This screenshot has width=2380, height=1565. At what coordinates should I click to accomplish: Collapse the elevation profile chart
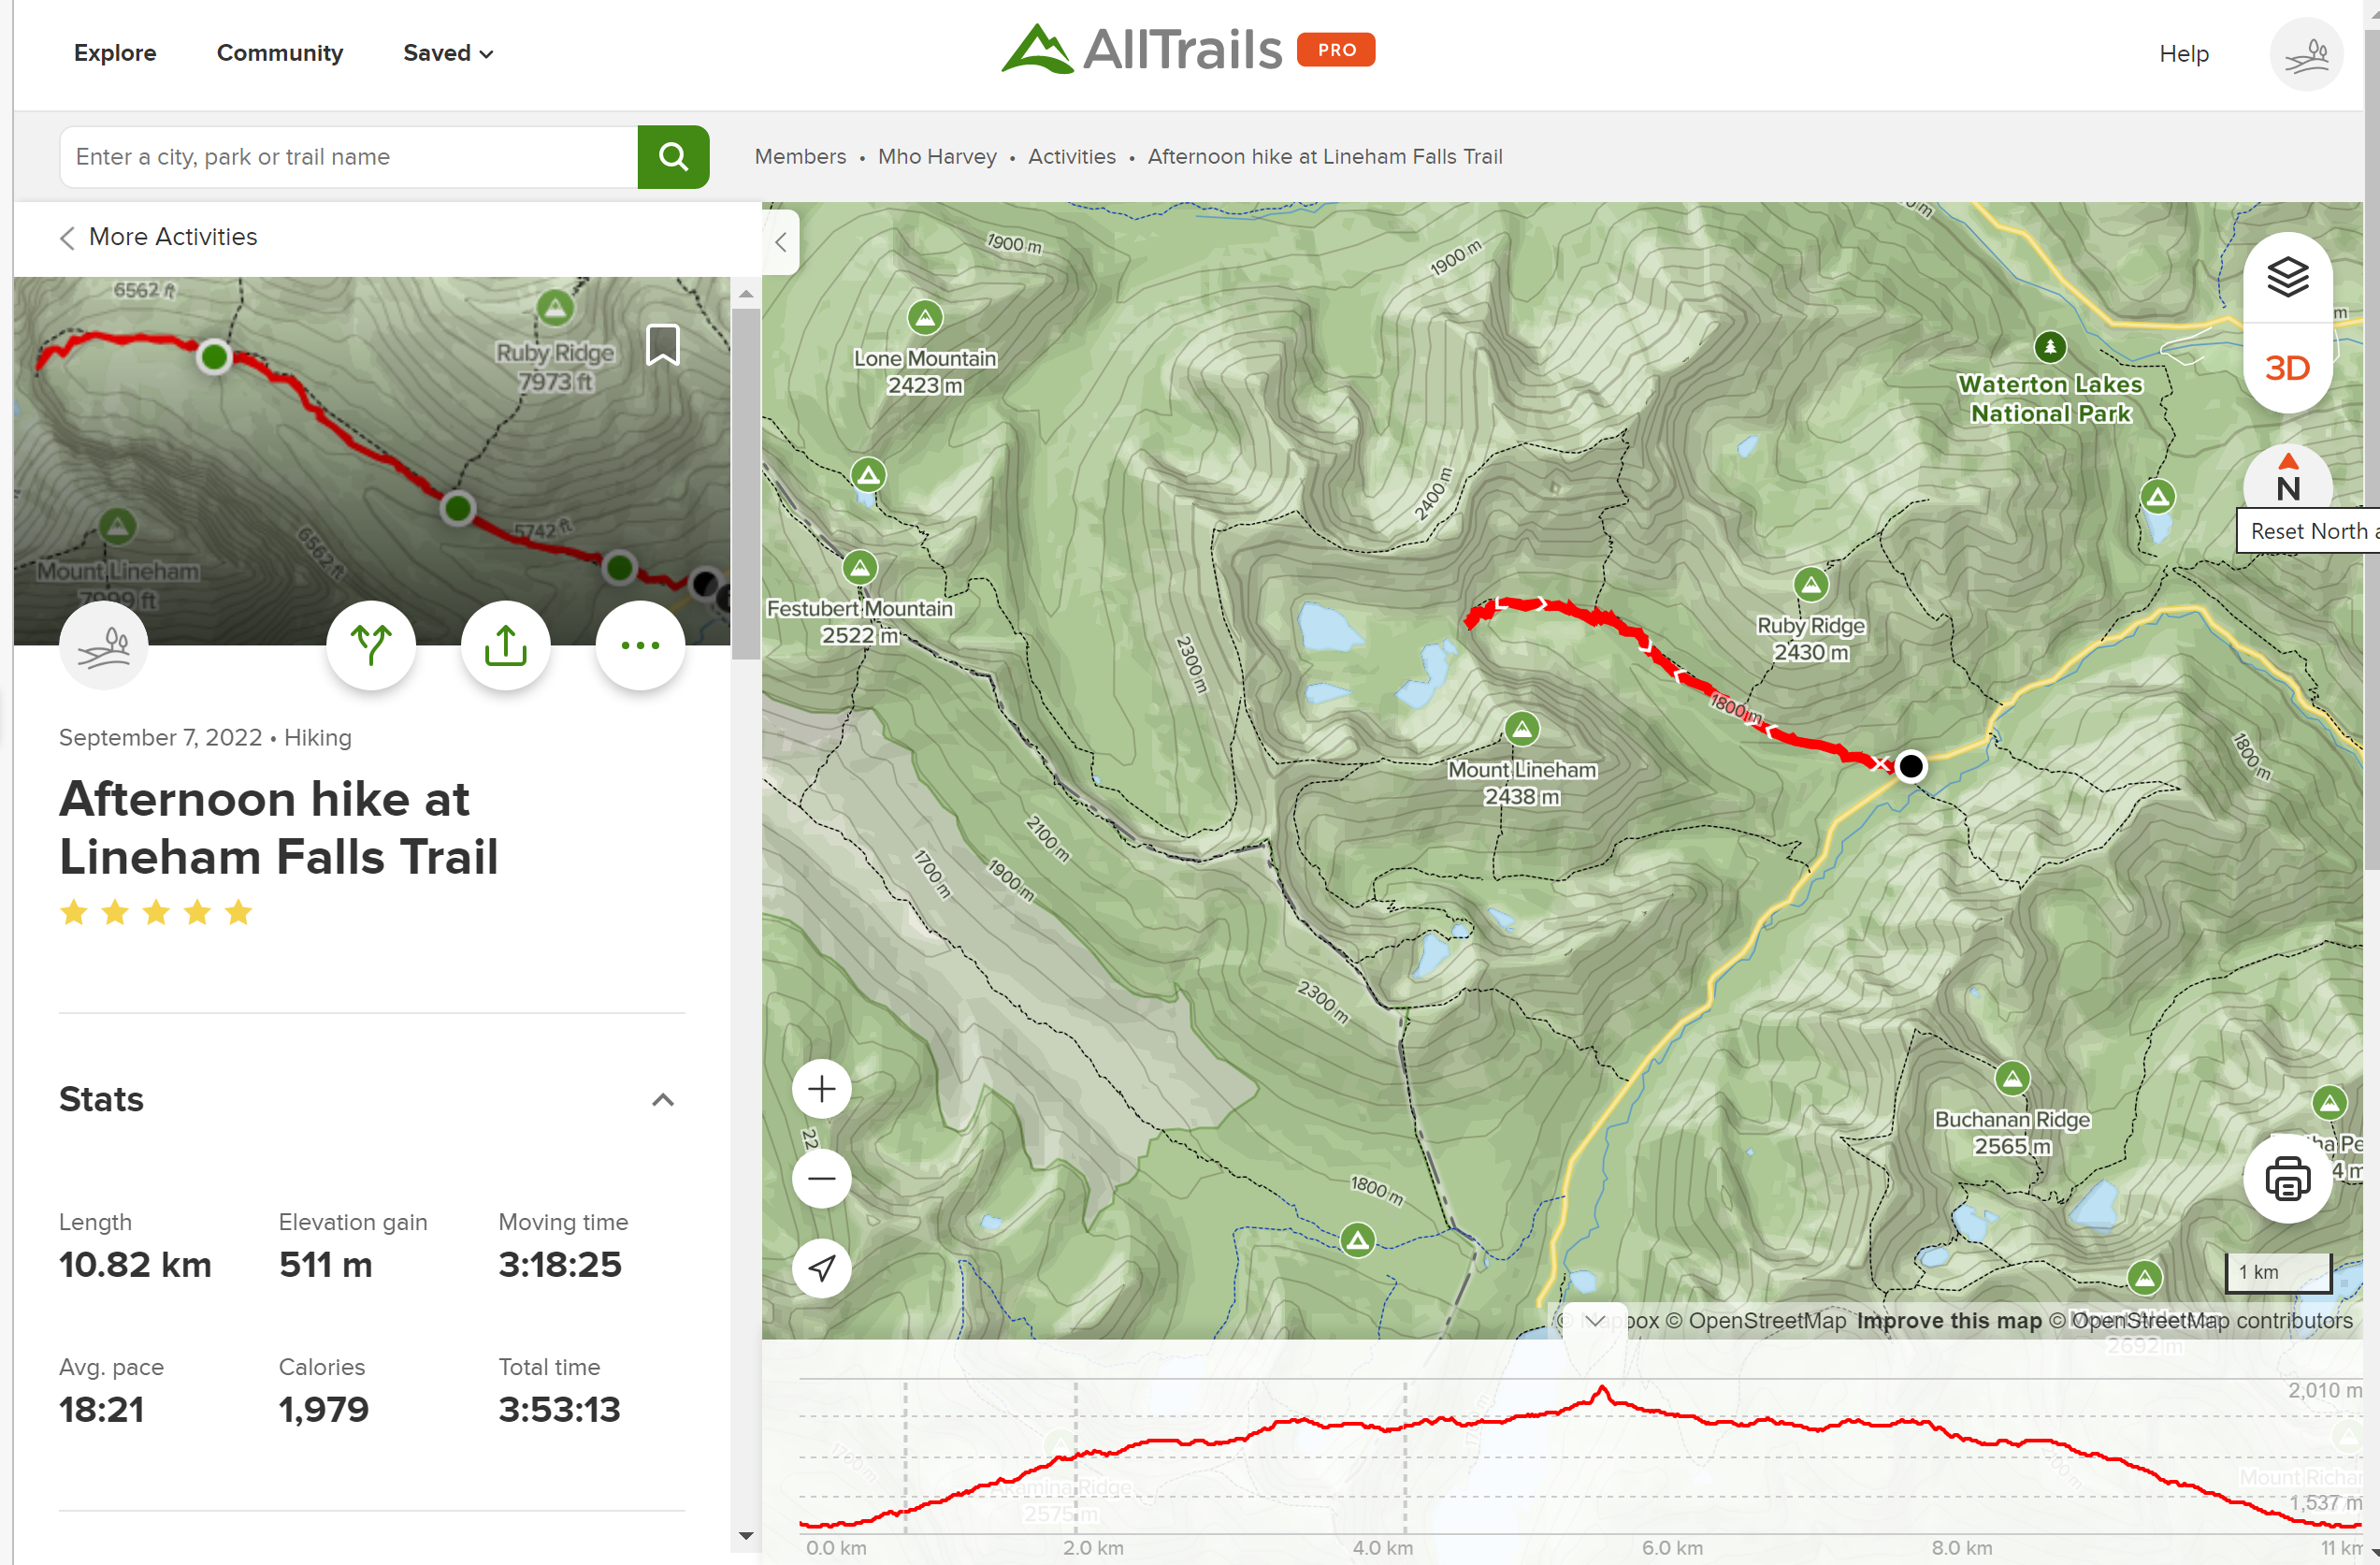coord(1594,1321)
